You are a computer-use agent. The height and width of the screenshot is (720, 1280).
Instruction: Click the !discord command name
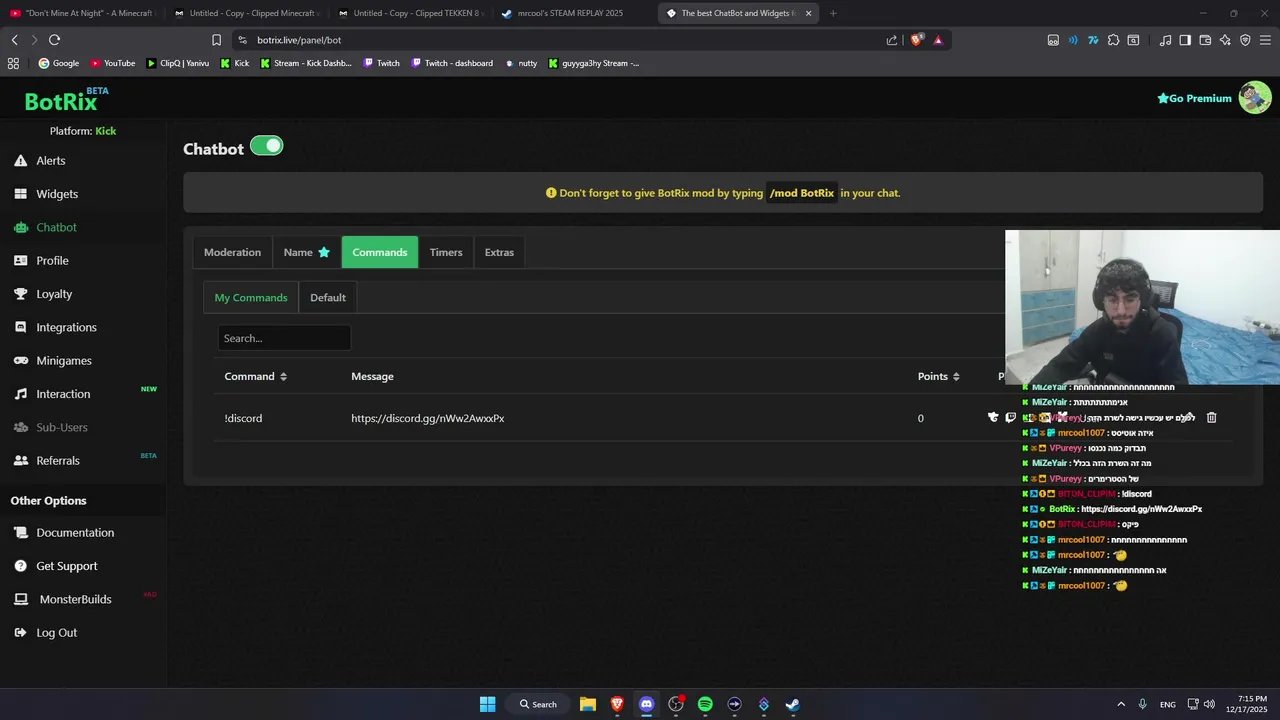tap(243, 418)
